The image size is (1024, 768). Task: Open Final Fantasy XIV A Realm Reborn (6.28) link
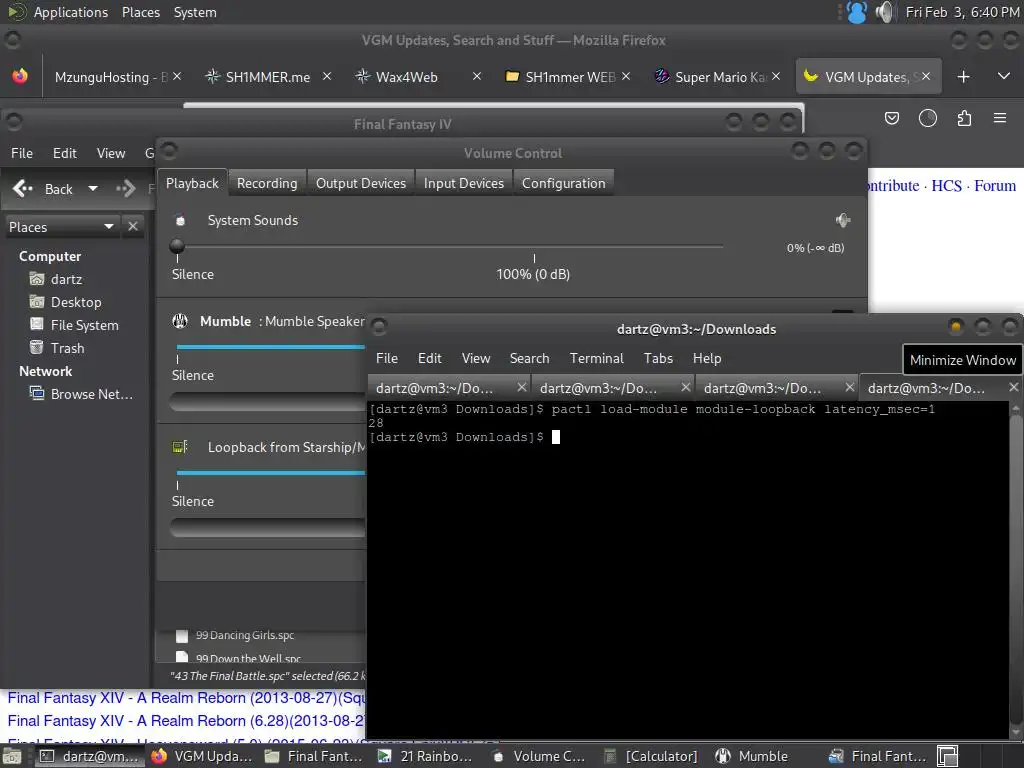[x=187, y=721]
